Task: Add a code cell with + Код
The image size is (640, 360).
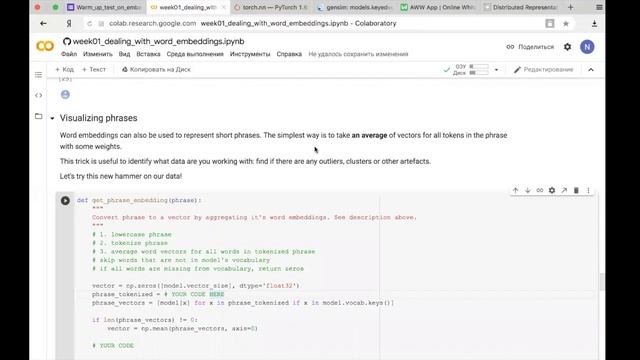Action: coord(64,69)
